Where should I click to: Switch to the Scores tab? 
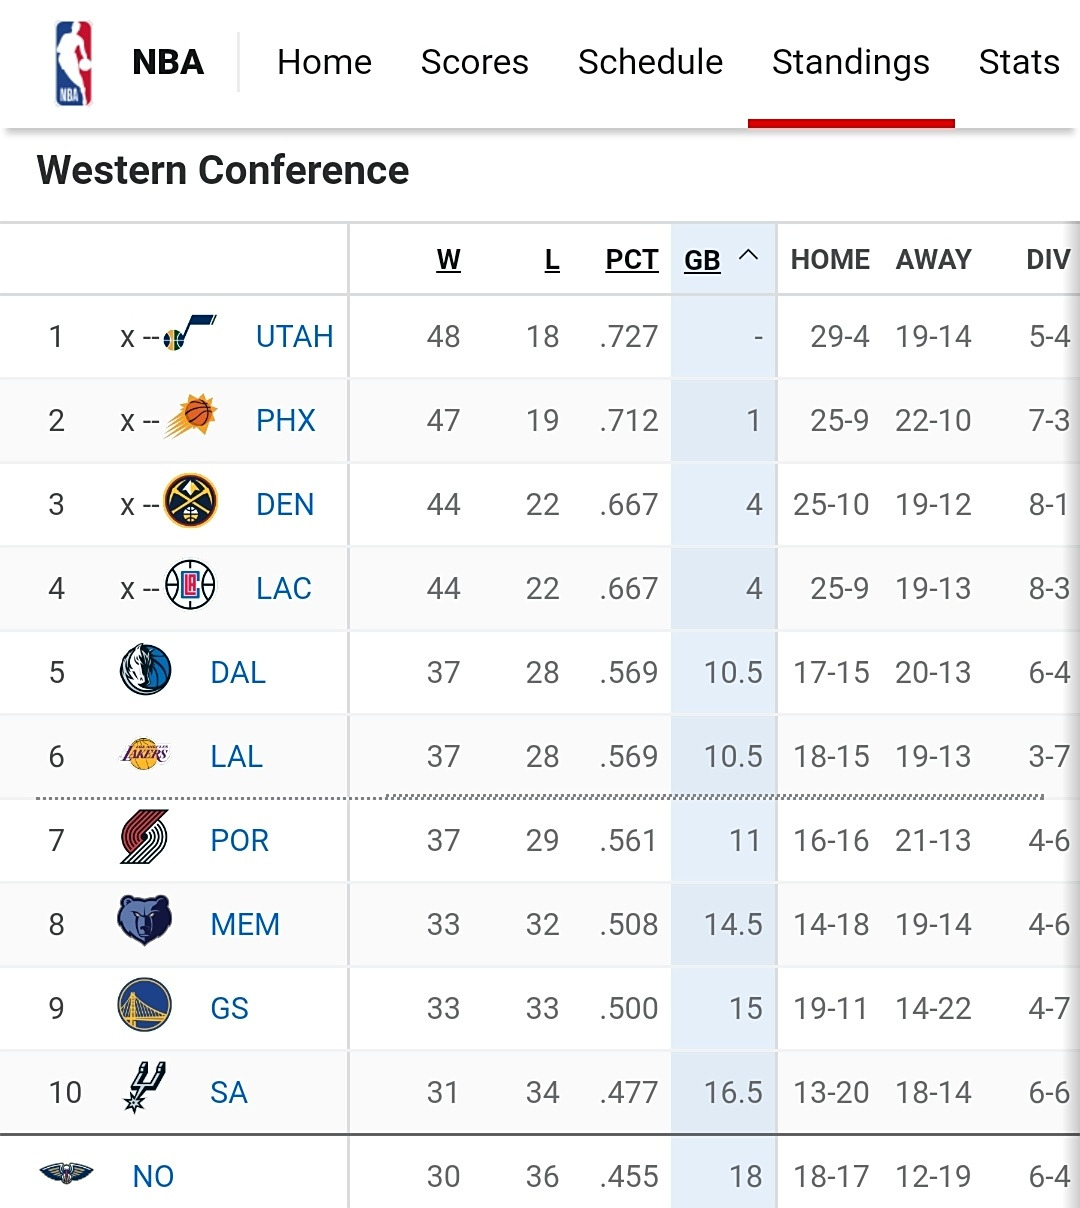pos(474,62)
